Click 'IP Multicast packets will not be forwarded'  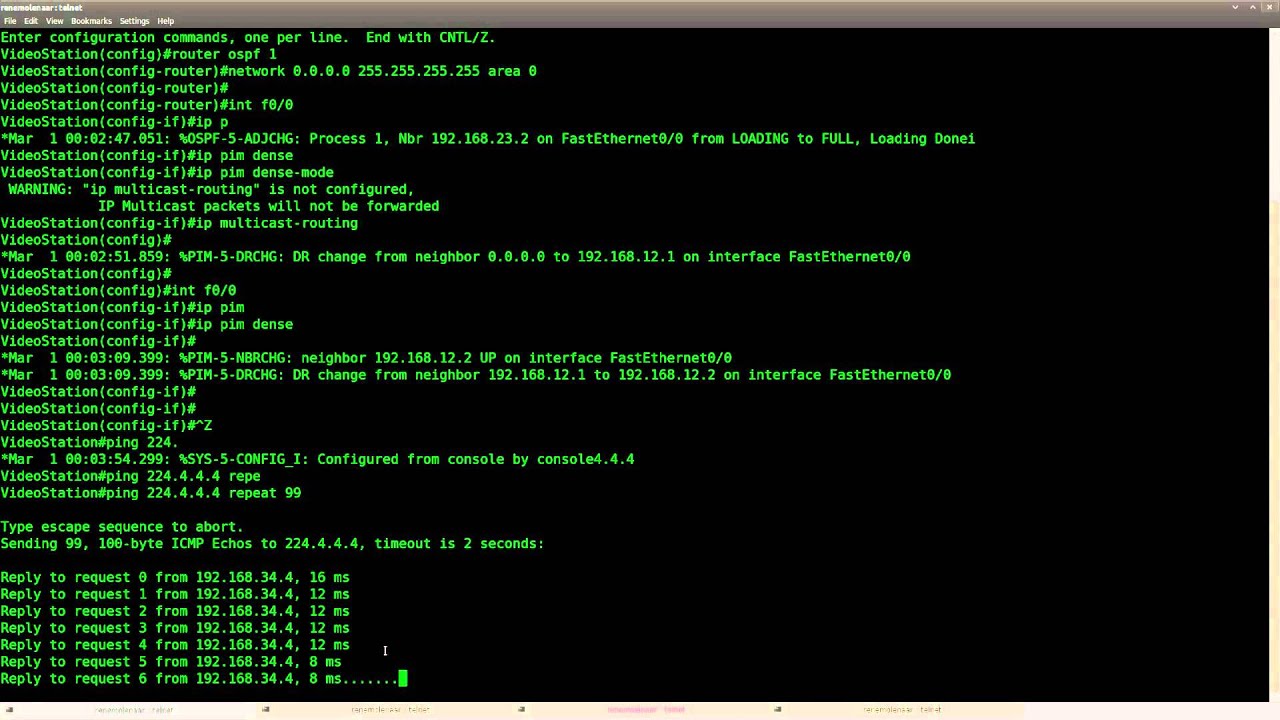[x=268, y=206]
